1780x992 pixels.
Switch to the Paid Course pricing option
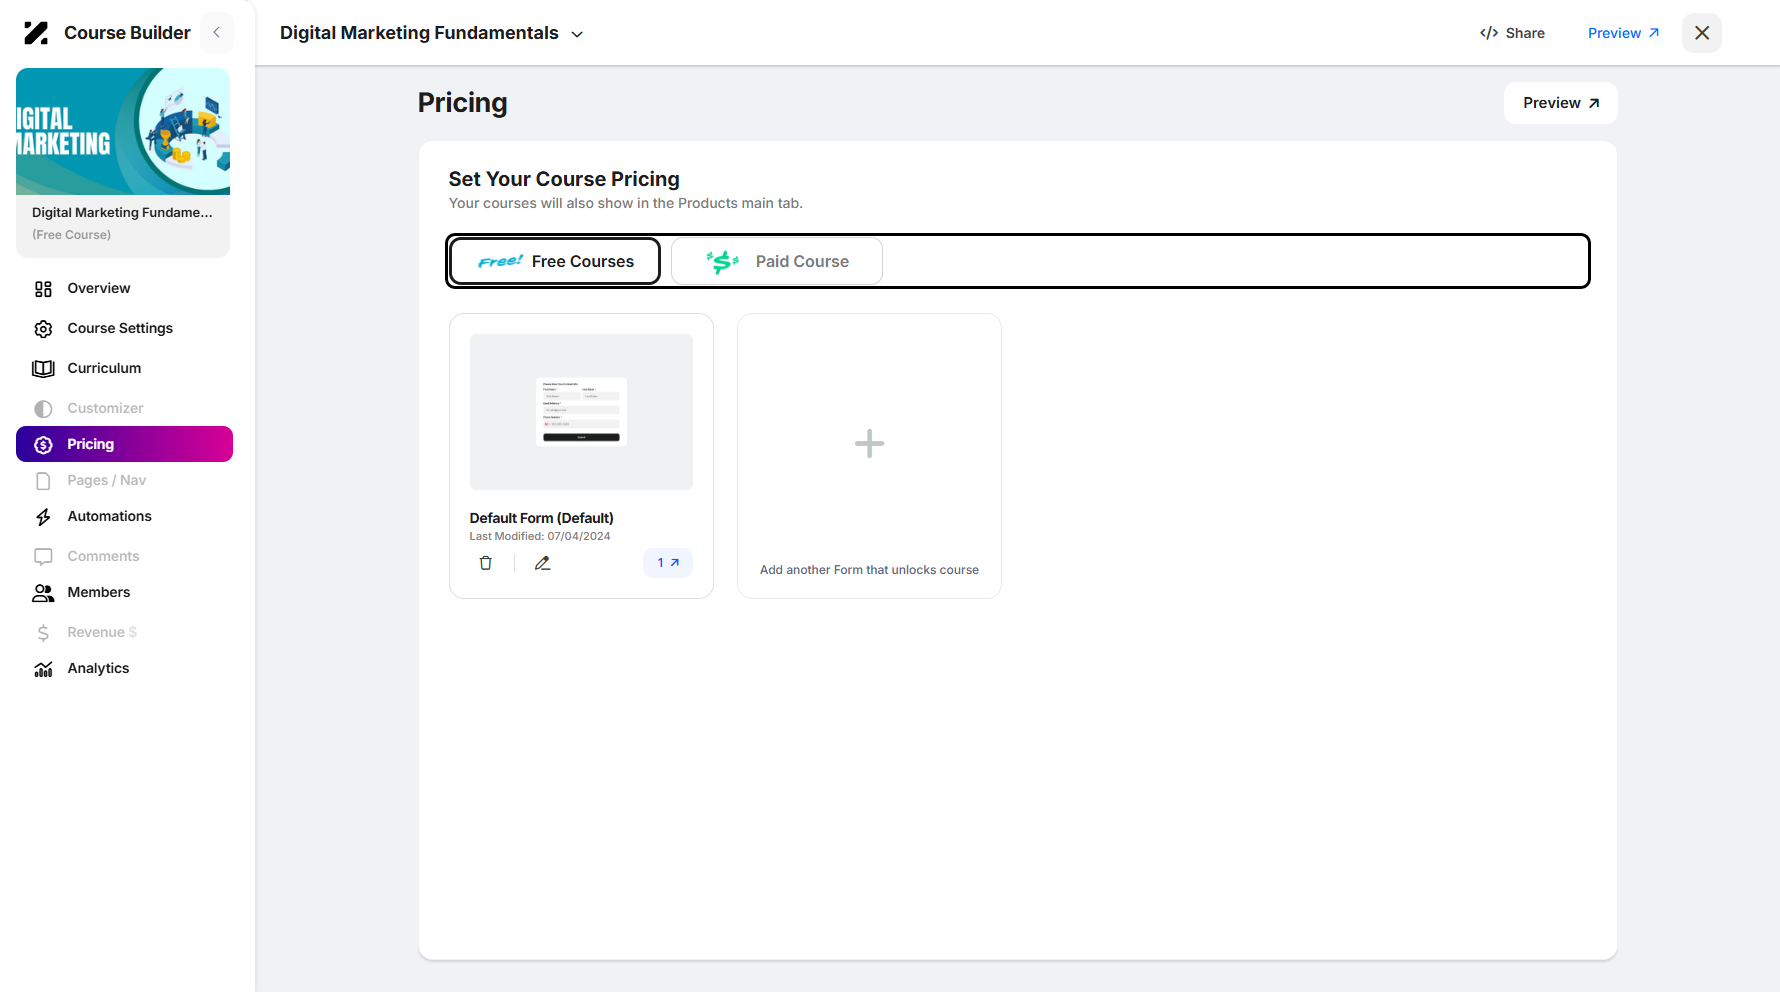point(777,261)
